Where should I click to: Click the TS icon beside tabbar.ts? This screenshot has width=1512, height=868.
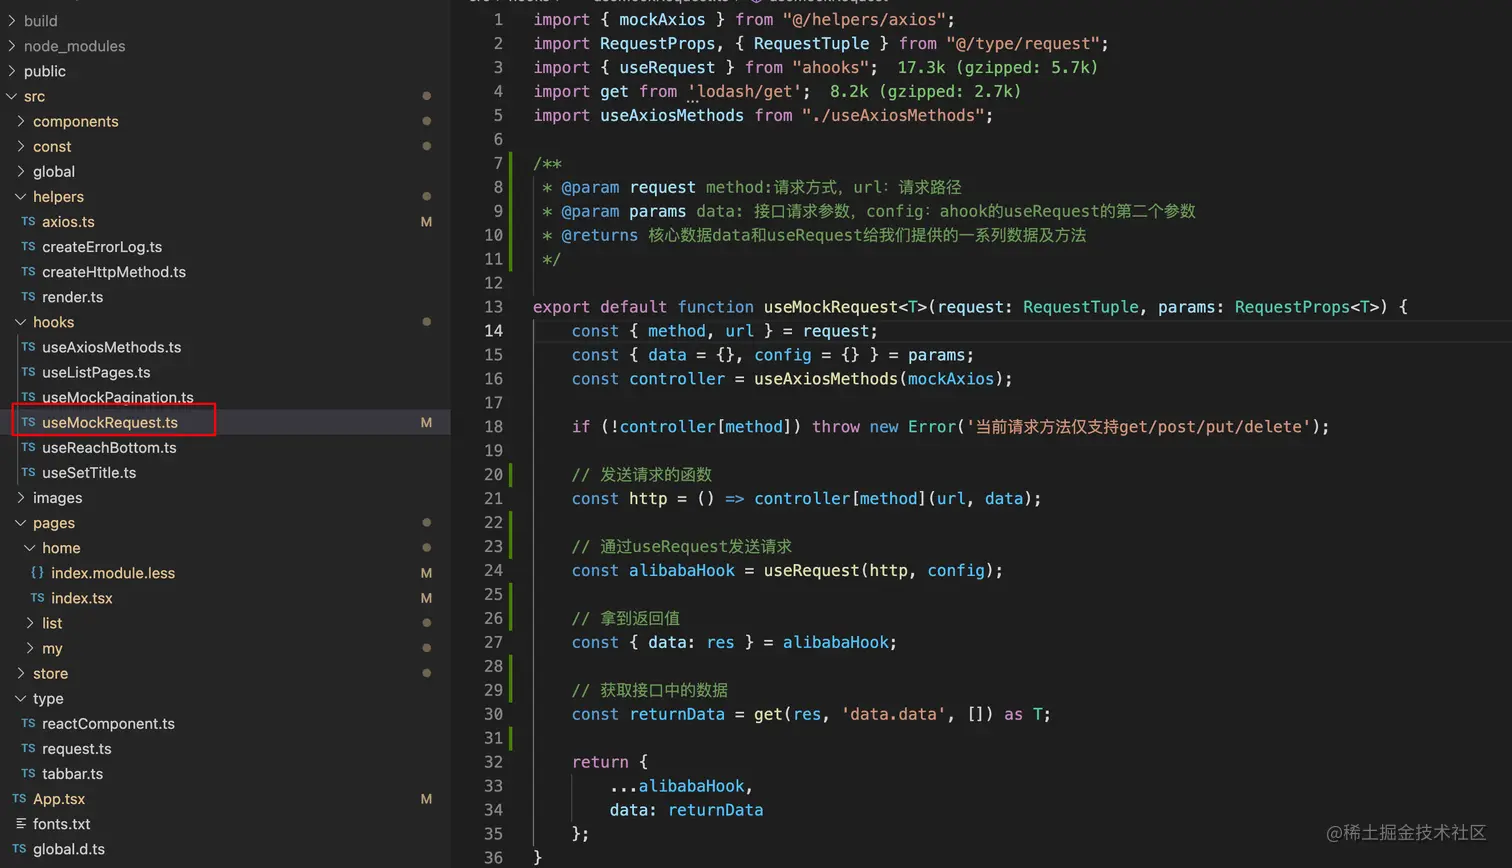click(28, 773)
